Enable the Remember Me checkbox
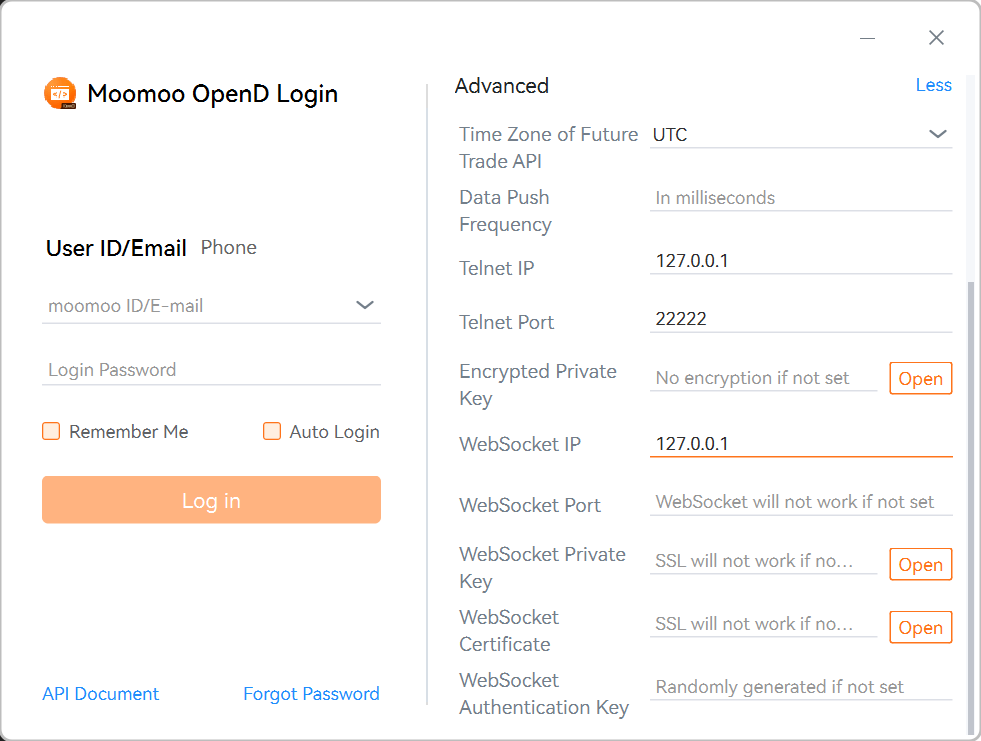The width and height of the screenshot is (981, 741). pyautogui.click(x=51, y=431)
